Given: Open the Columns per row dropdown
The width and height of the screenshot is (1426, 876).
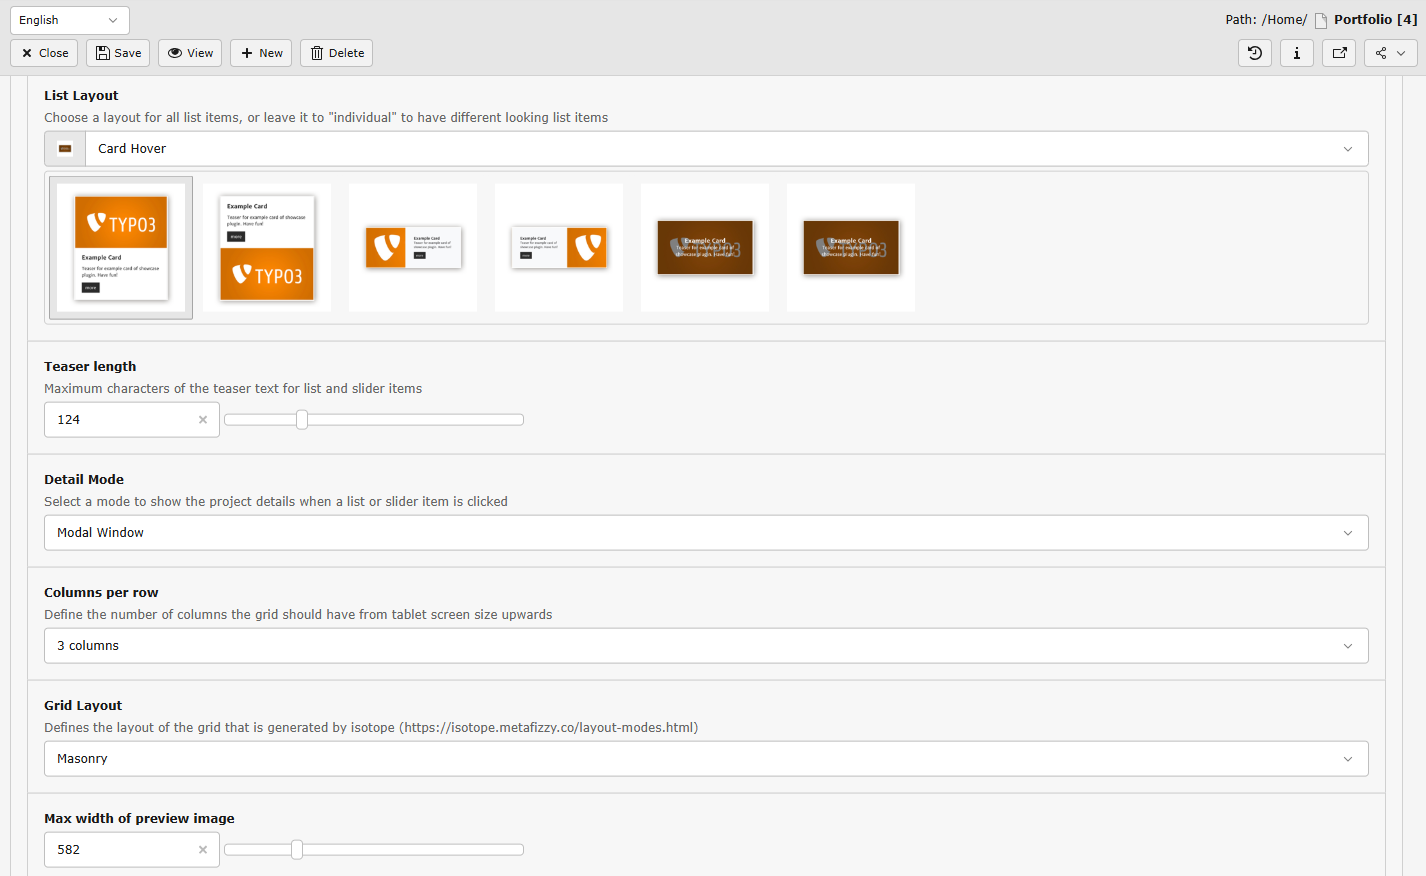Looking at the screenshot, I should [706, 646].
